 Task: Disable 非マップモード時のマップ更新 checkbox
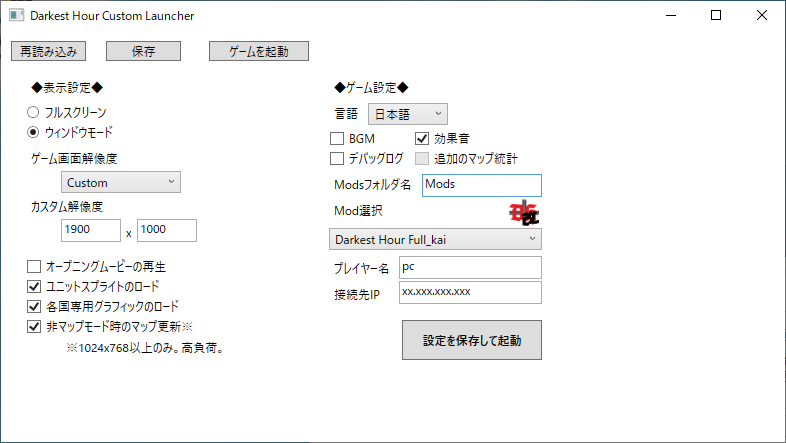[x=35, y=326]
